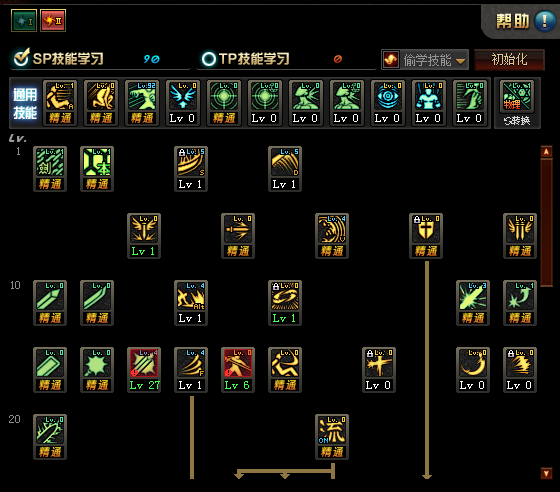Switch to skill preset tab II

[x=53, y=21]
